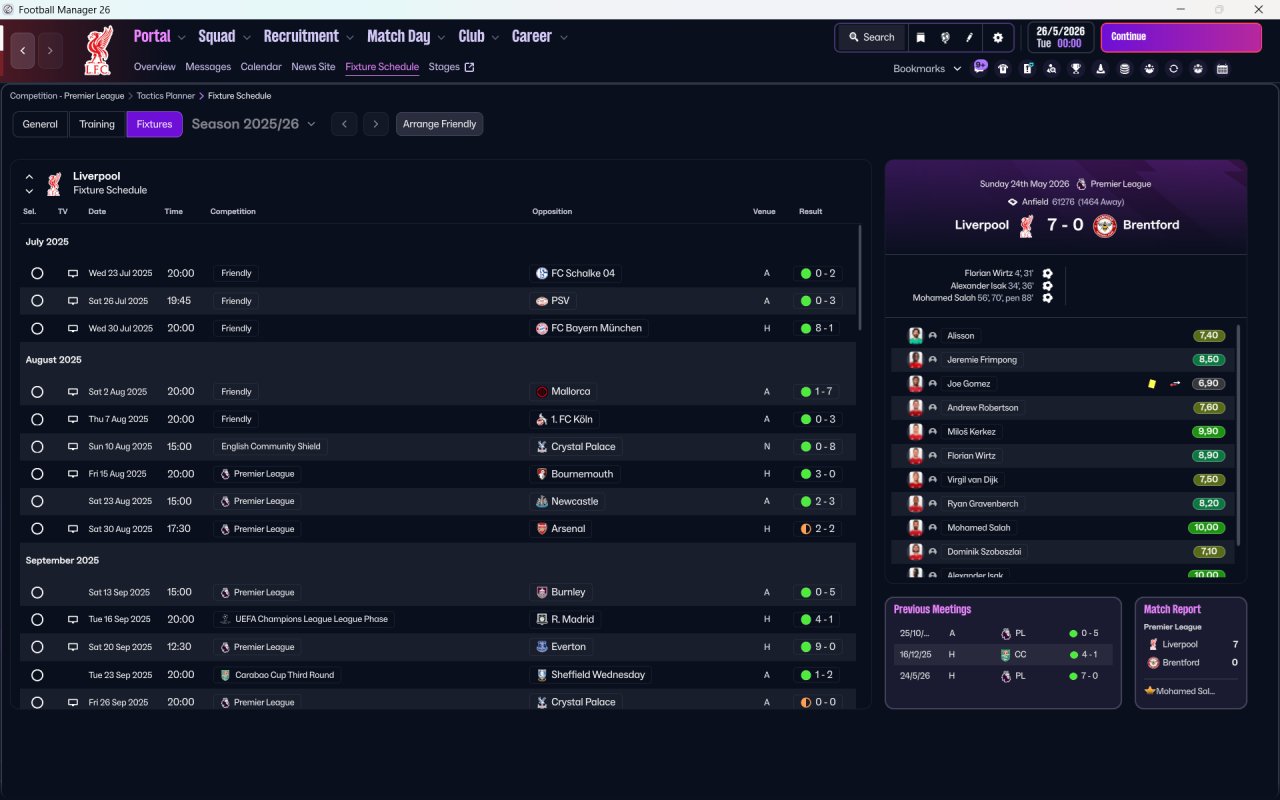Expand the Recruitment menu chevron
Viewport: 1280px width, 800px height.
point(350,38)
